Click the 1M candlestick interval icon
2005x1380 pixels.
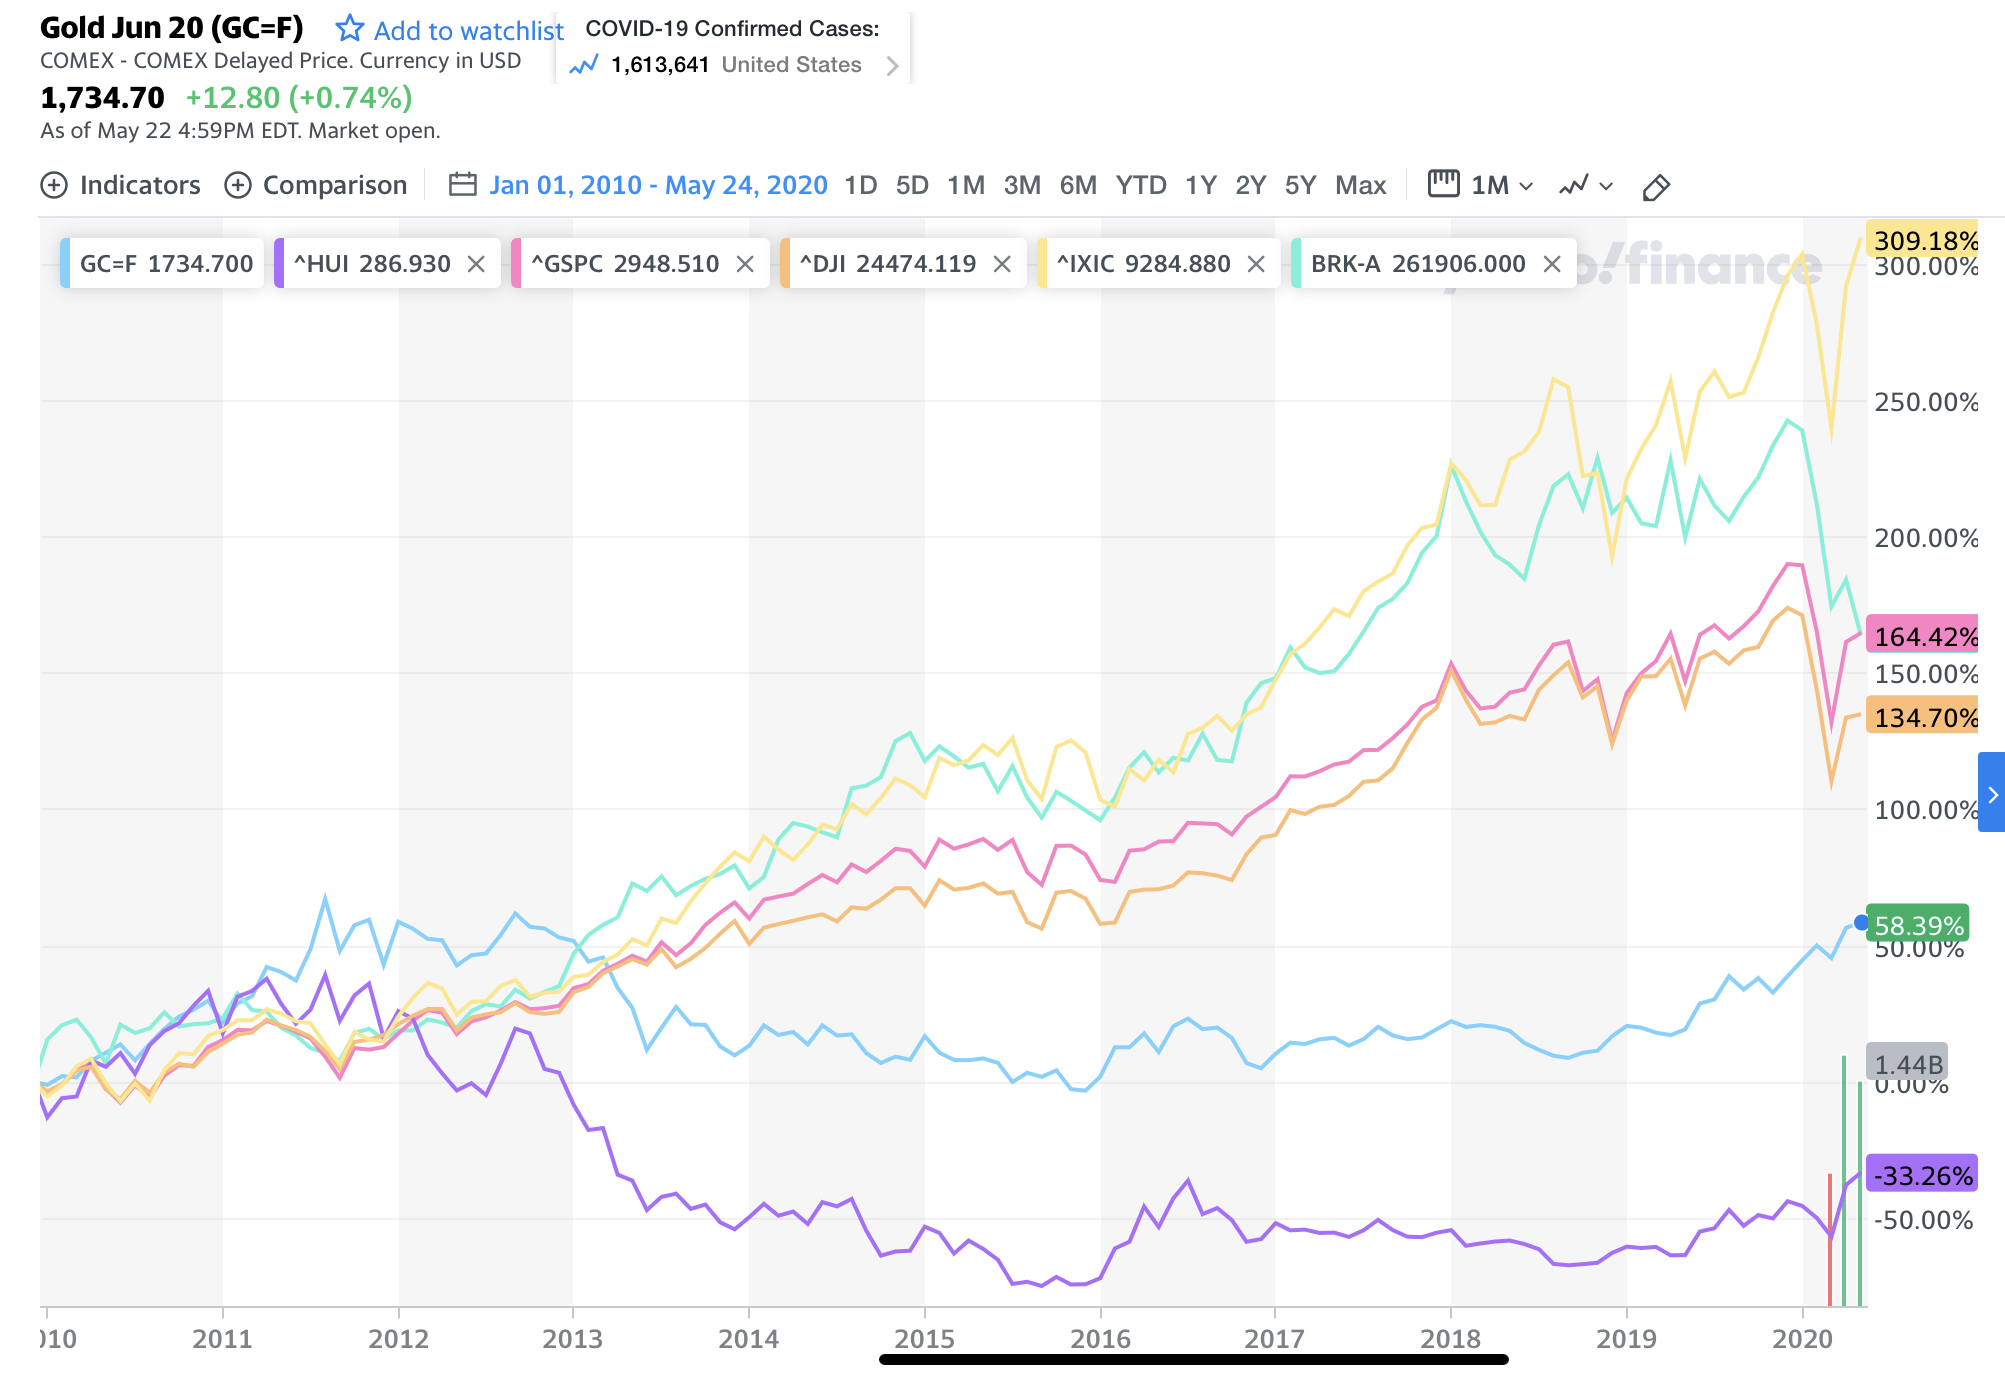[1443, 184]
